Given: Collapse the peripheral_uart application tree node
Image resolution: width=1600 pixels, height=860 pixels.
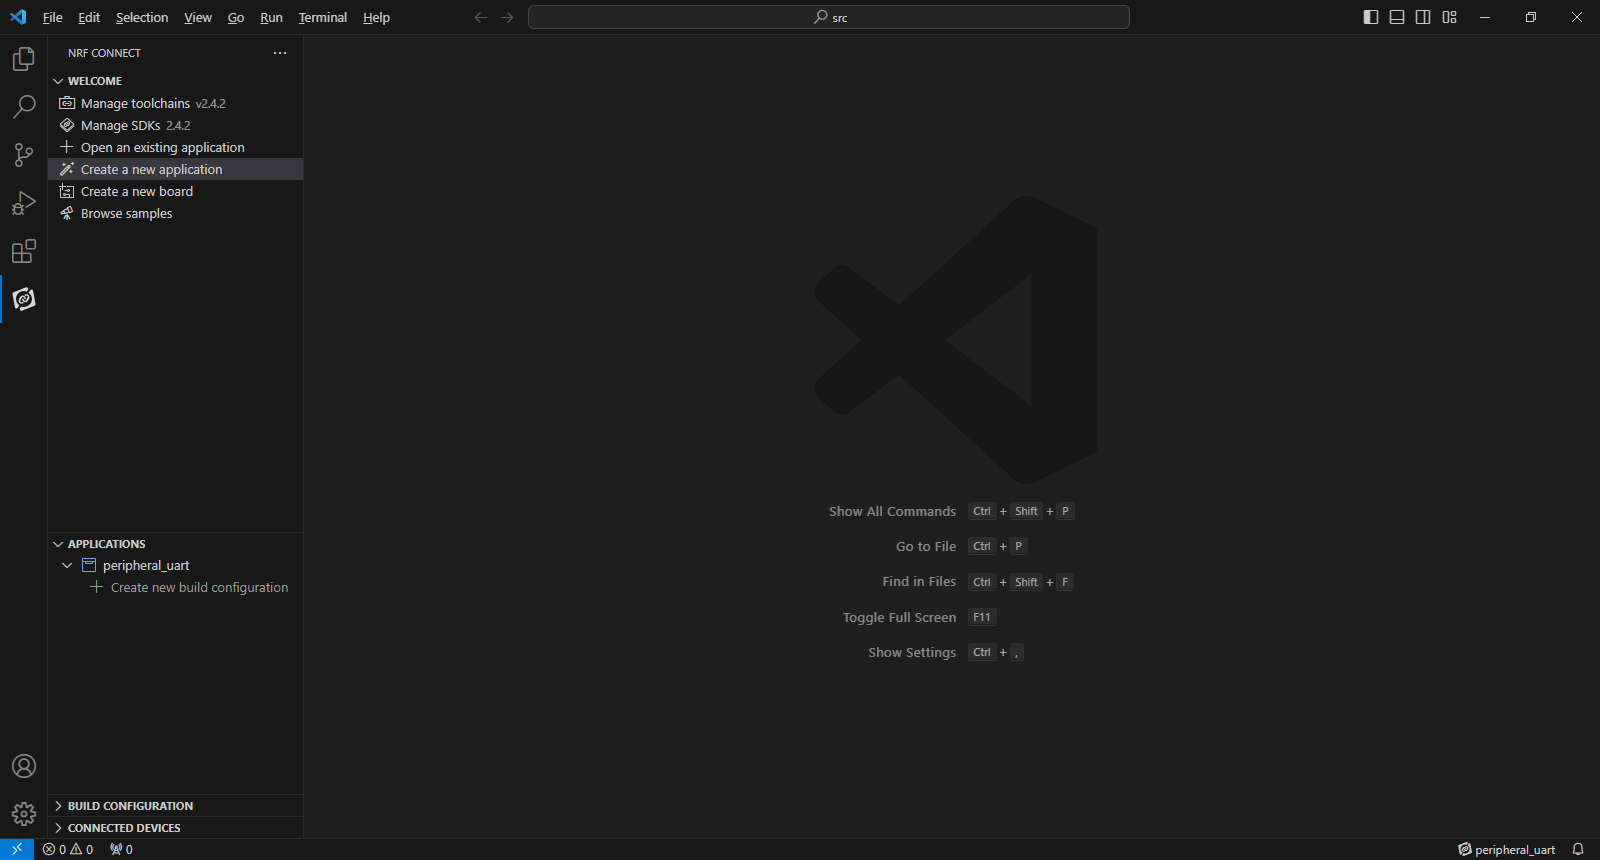Looking at the screenshot, I should (67, 566).
